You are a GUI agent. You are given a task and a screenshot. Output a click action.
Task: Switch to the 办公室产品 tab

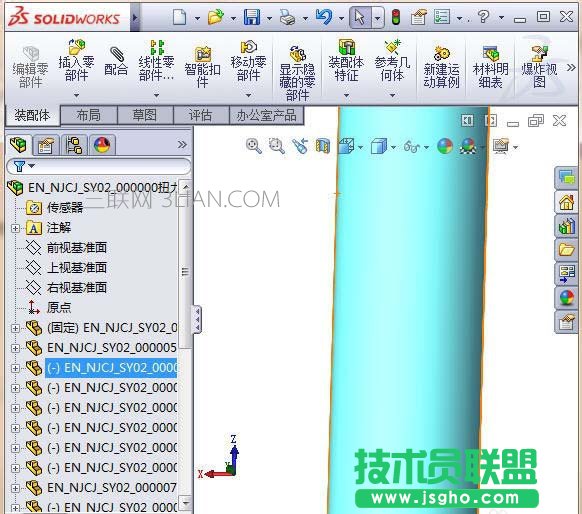click(x=267, y=115)
